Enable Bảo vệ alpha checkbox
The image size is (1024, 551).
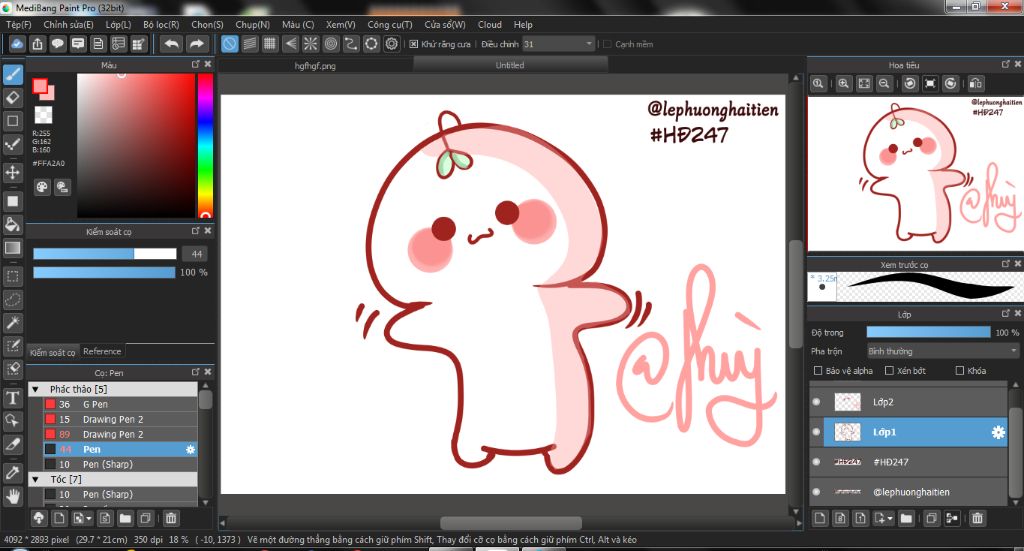(x=818, y=371)
